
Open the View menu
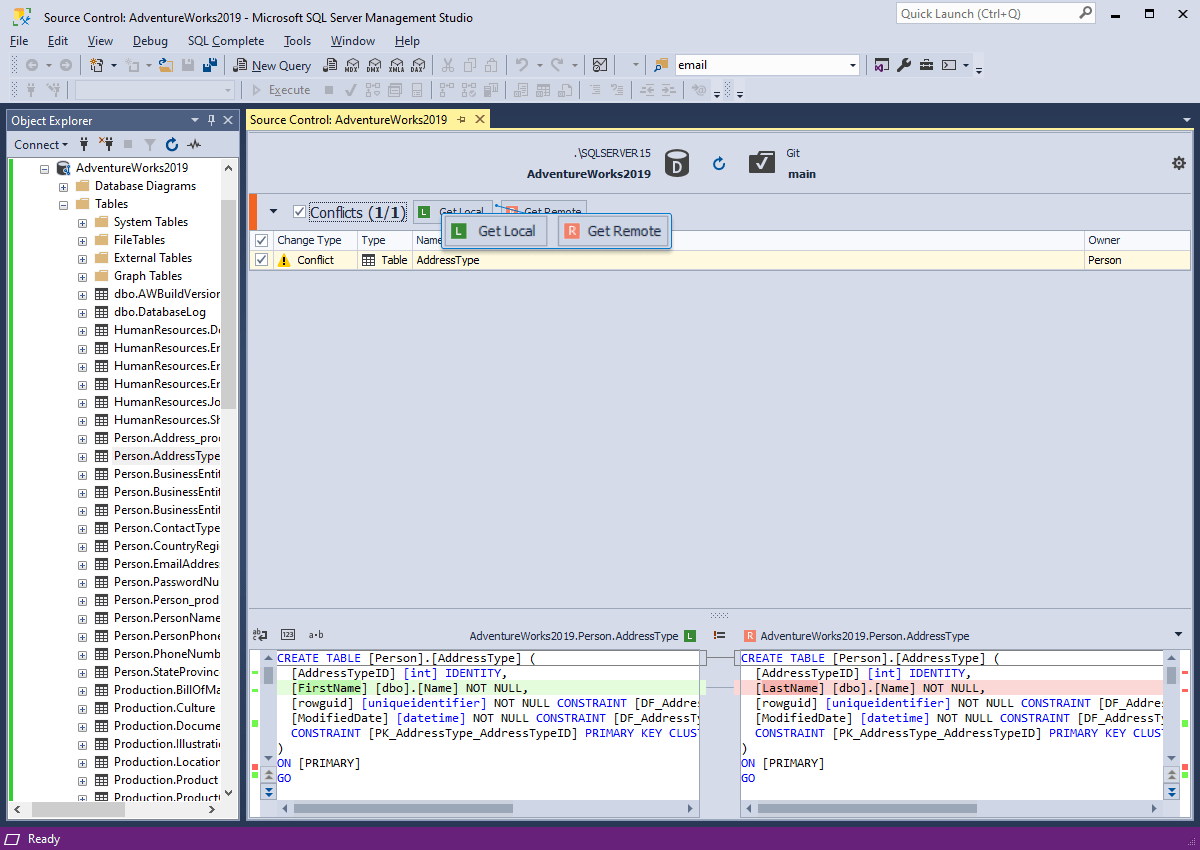pyautogui.click(x=100, y=41)
